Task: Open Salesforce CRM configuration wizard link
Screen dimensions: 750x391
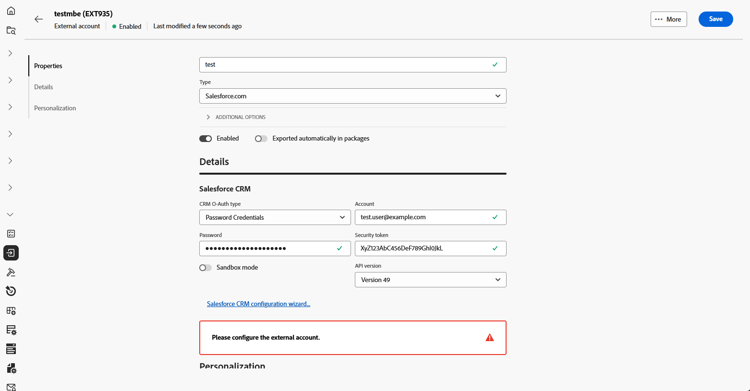Action: [x=258, y=304]
